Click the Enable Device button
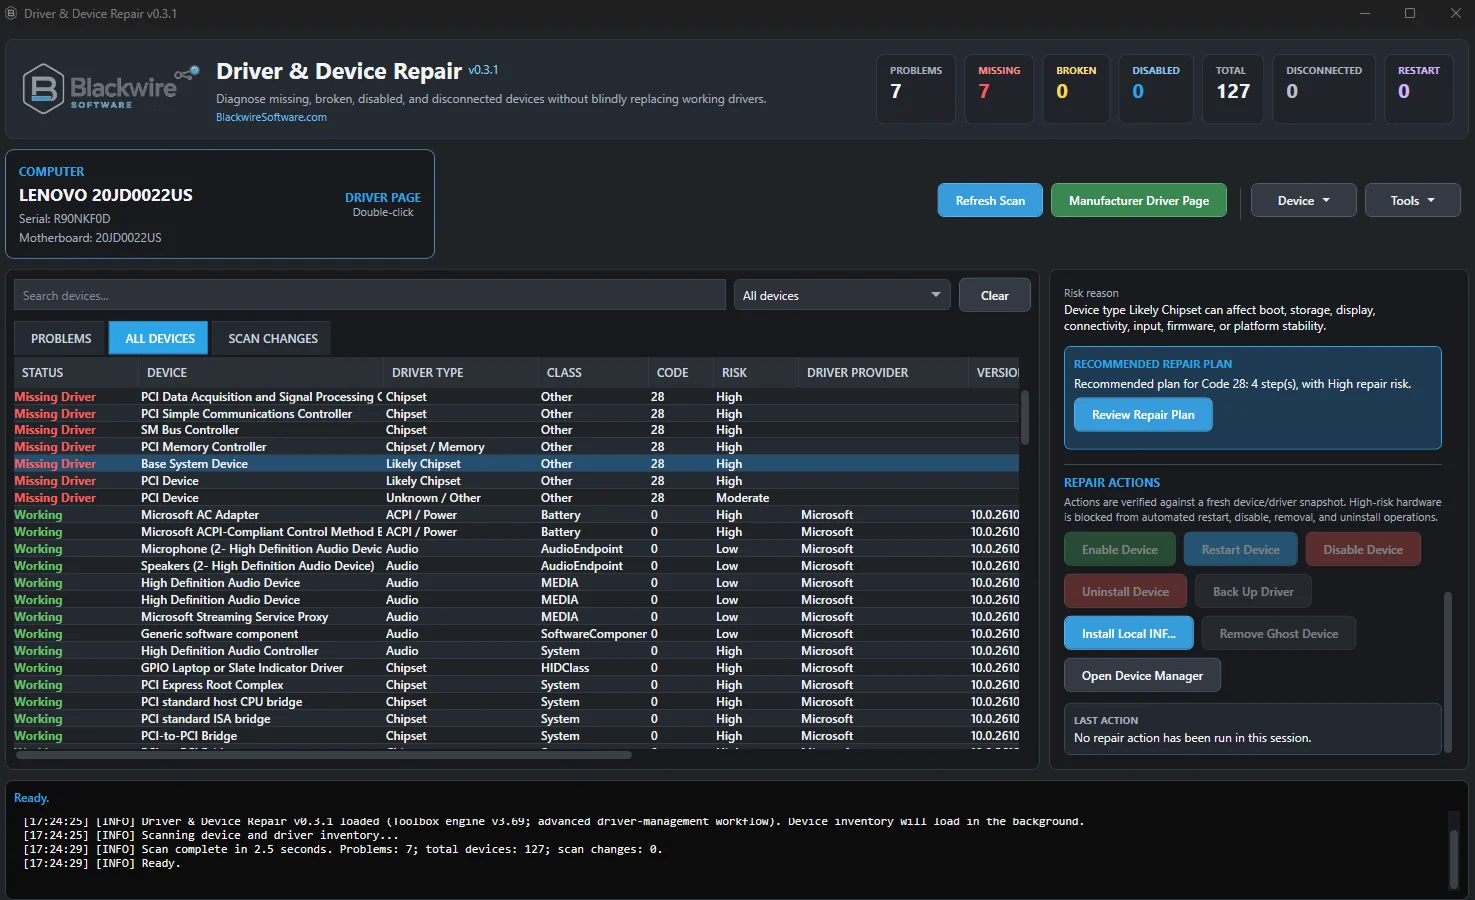The height and width of the screenshot is (900, 1475). (1120, 549)
